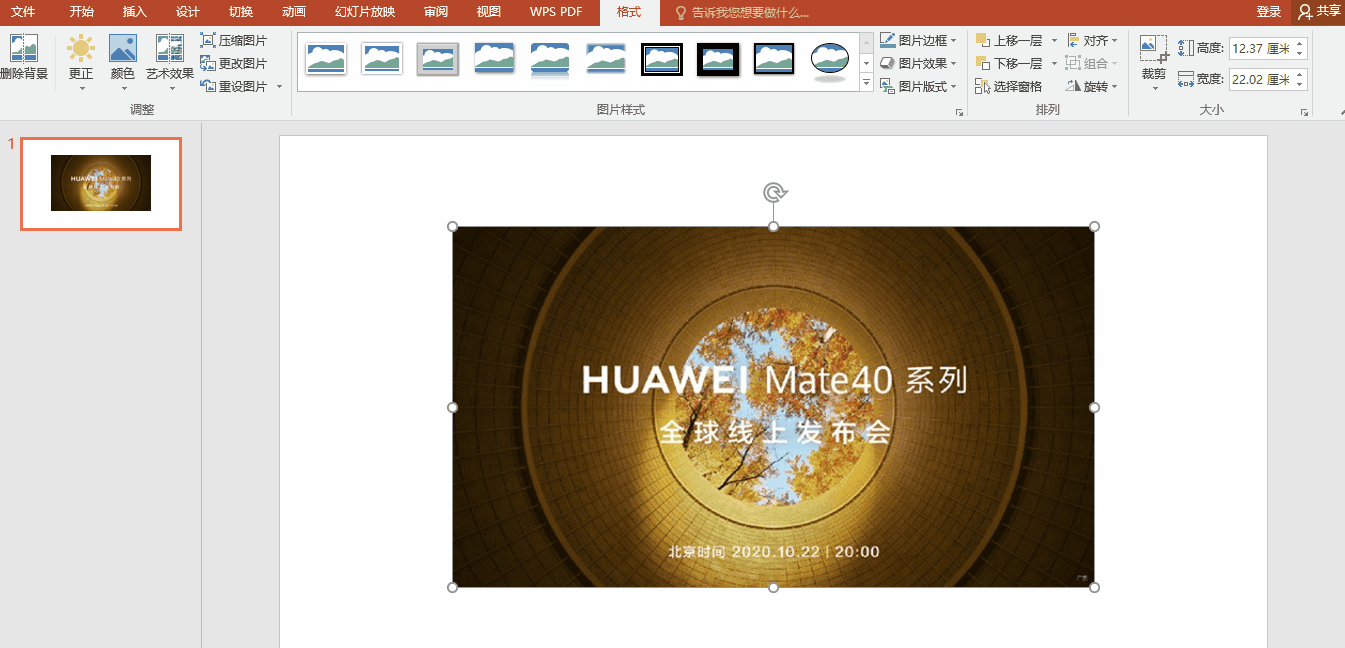Expand the Bring Forward dropdown arrow
The width and height of the screenshot is (1345, 648).
tap(1054, 41)
